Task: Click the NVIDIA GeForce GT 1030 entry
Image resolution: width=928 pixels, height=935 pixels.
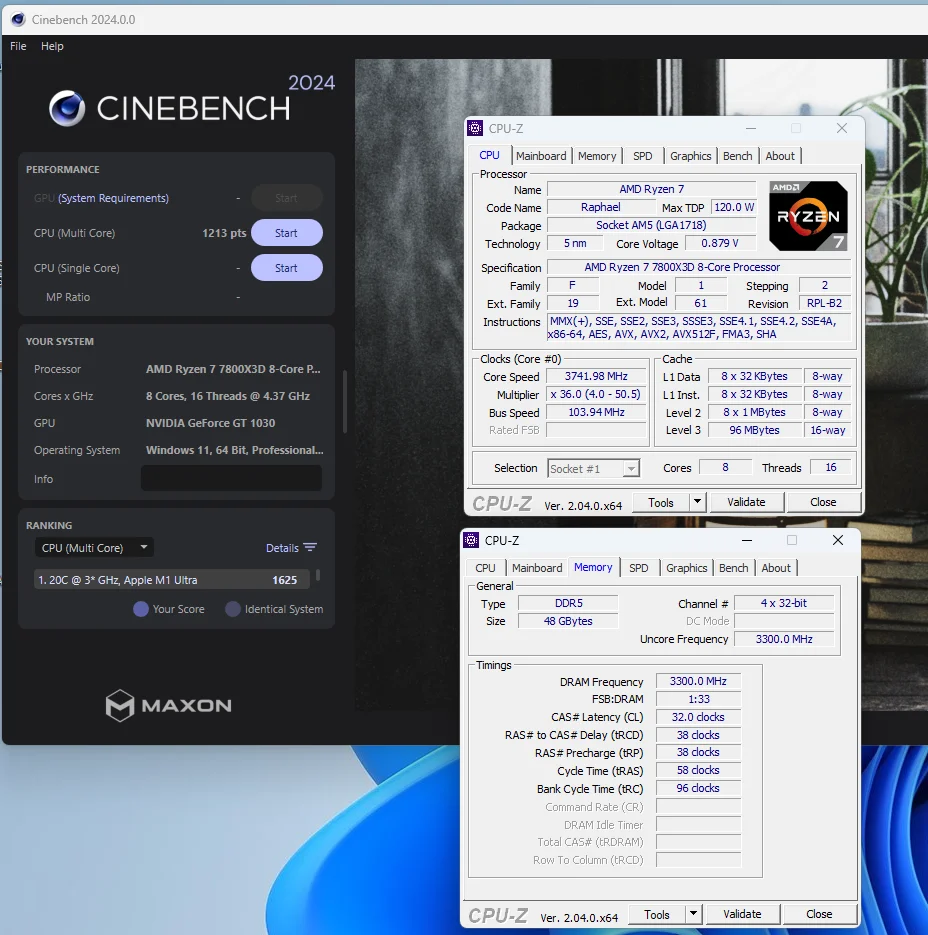Action: (x=211, y=423)
